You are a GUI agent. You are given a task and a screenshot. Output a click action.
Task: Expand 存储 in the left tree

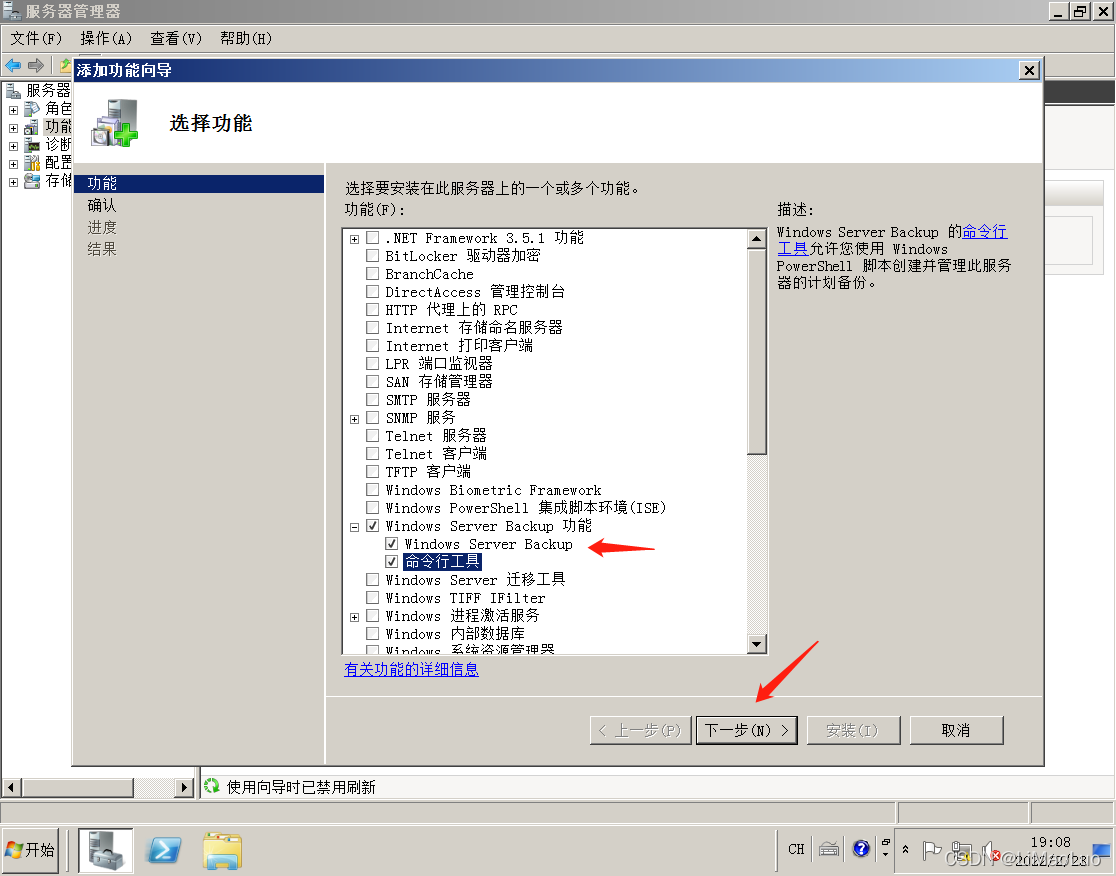(14, 182)
